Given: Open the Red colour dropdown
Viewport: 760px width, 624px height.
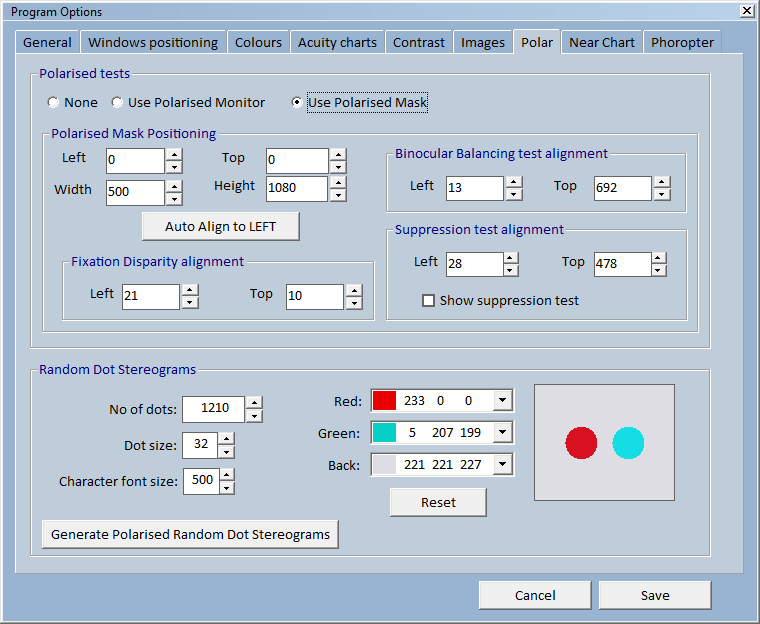Looking at the screenshot, I should coord(503,400).
